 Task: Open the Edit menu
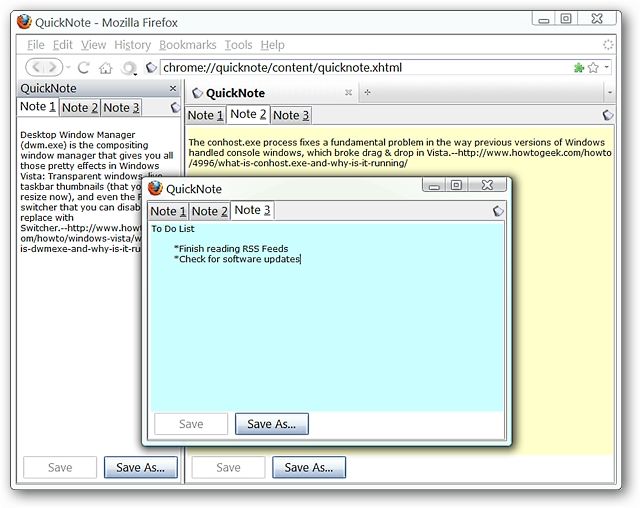pyautogui.click(x=62, y=45)
